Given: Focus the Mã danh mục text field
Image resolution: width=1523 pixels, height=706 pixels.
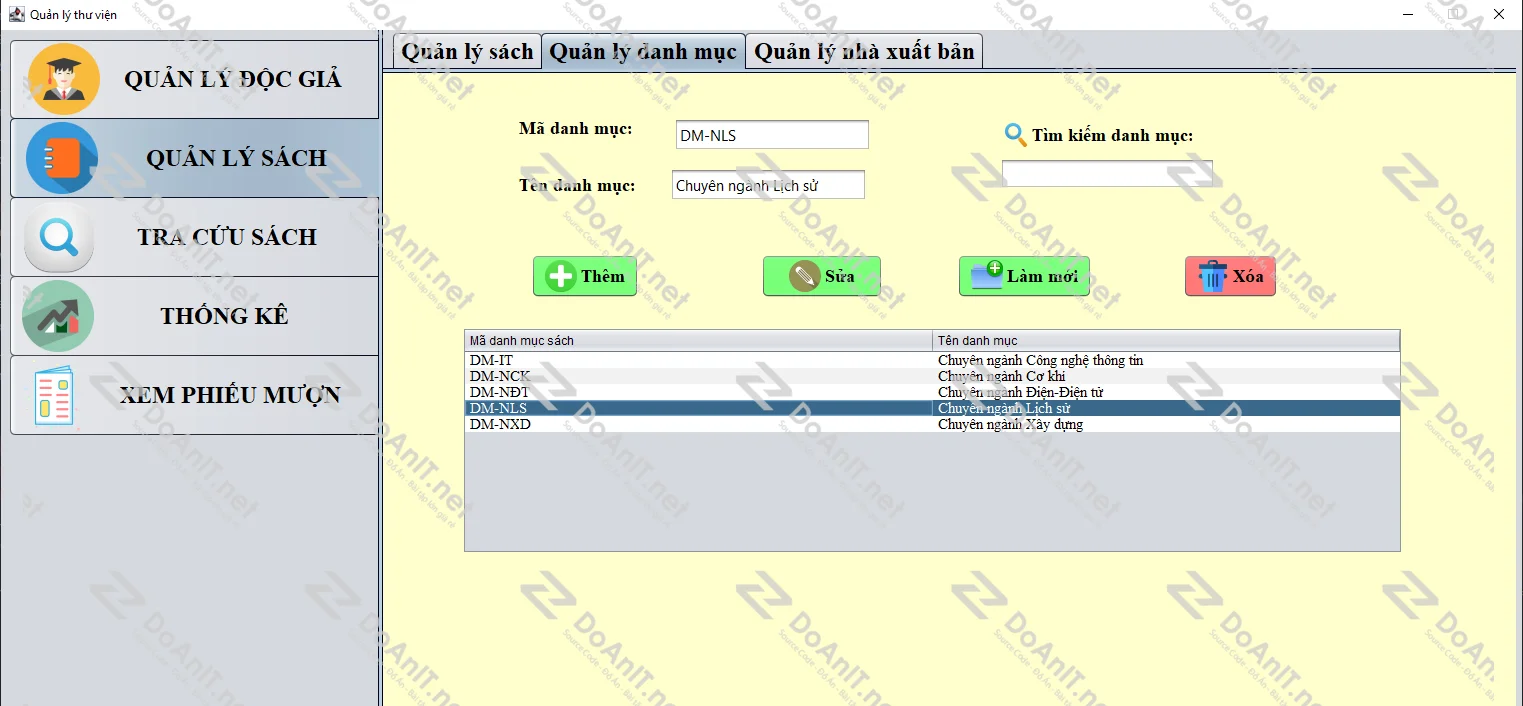Looking at the screenshot, I should pyautogui.click(x=771, y=135).
